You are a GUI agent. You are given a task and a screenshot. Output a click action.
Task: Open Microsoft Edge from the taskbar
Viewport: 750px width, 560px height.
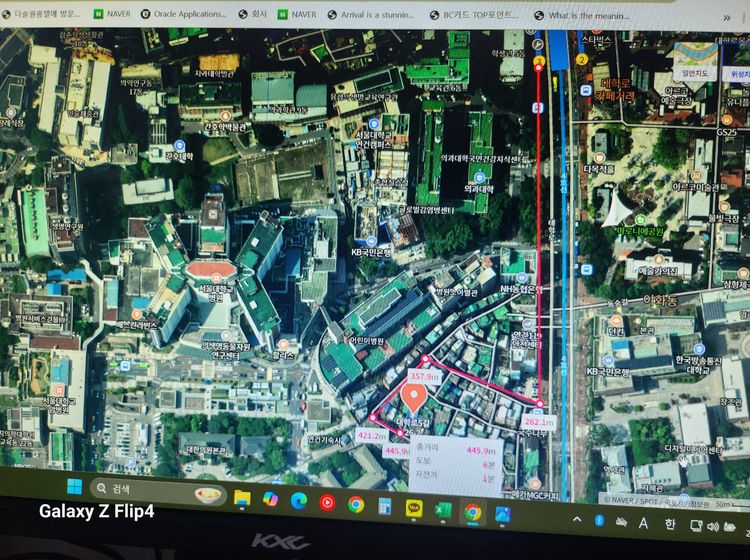299,501
